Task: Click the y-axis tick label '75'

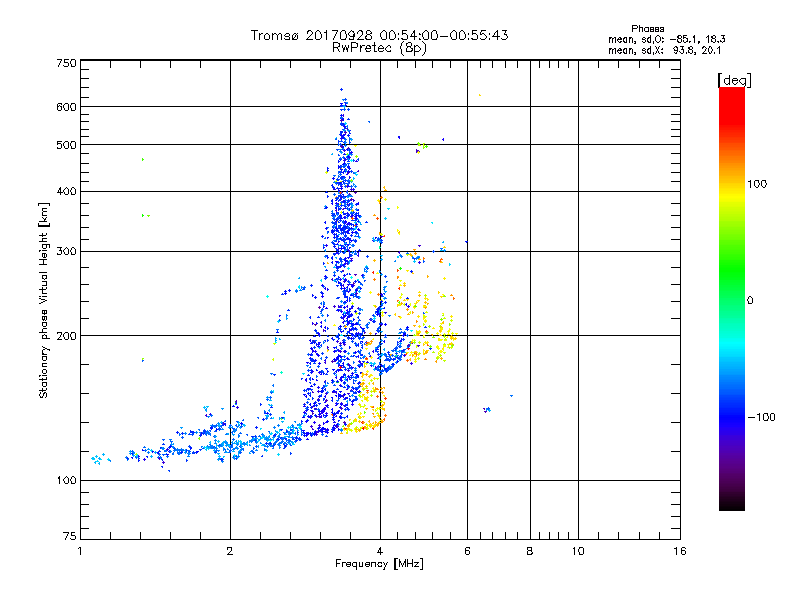Action: point(70,536)
